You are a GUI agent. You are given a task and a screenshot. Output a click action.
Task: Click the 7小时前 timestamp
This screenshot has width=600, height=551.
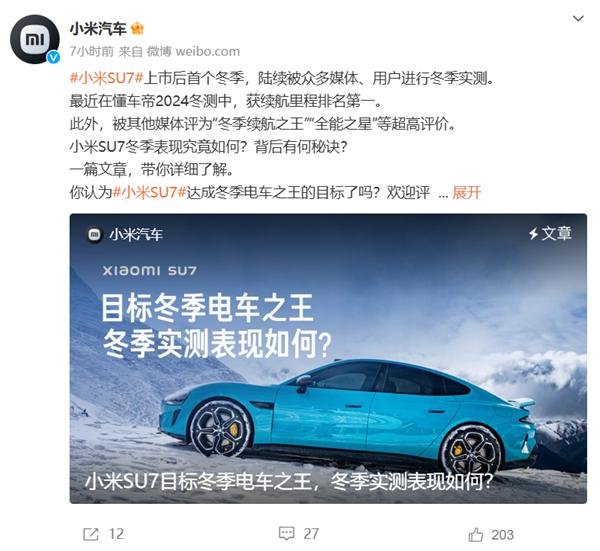92,51
